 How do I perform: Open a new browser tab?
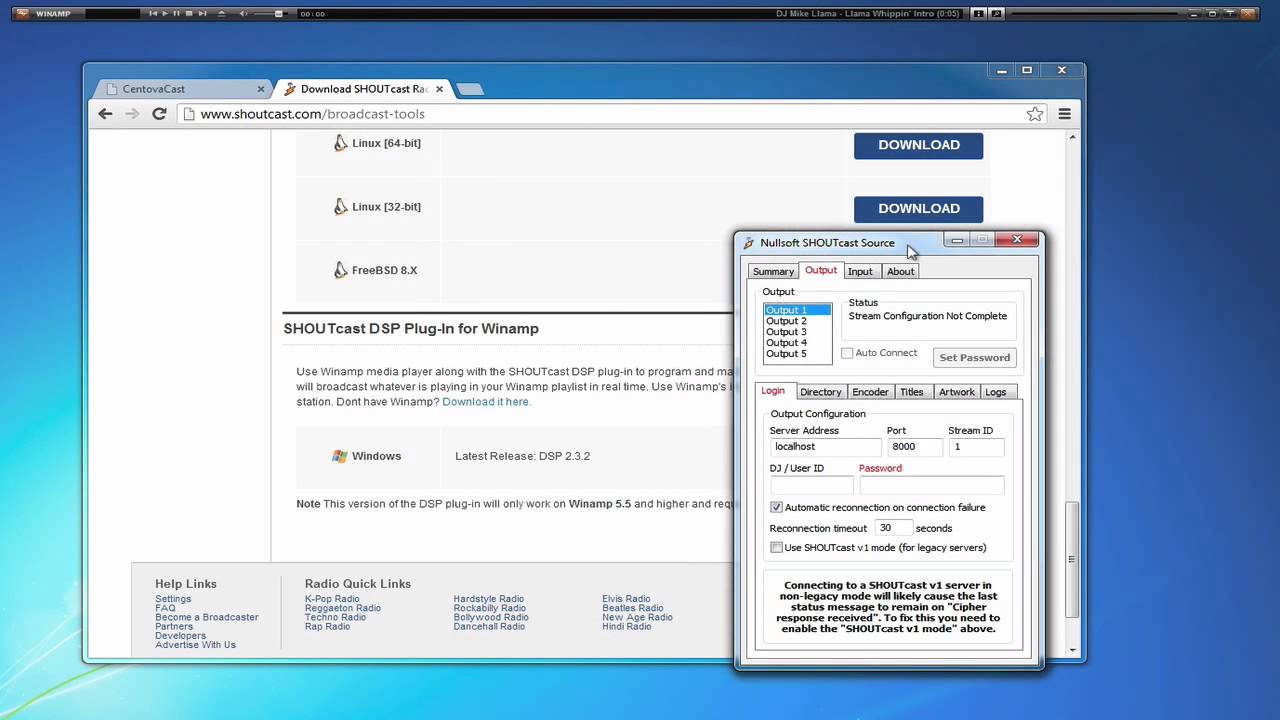pos(470,89)
